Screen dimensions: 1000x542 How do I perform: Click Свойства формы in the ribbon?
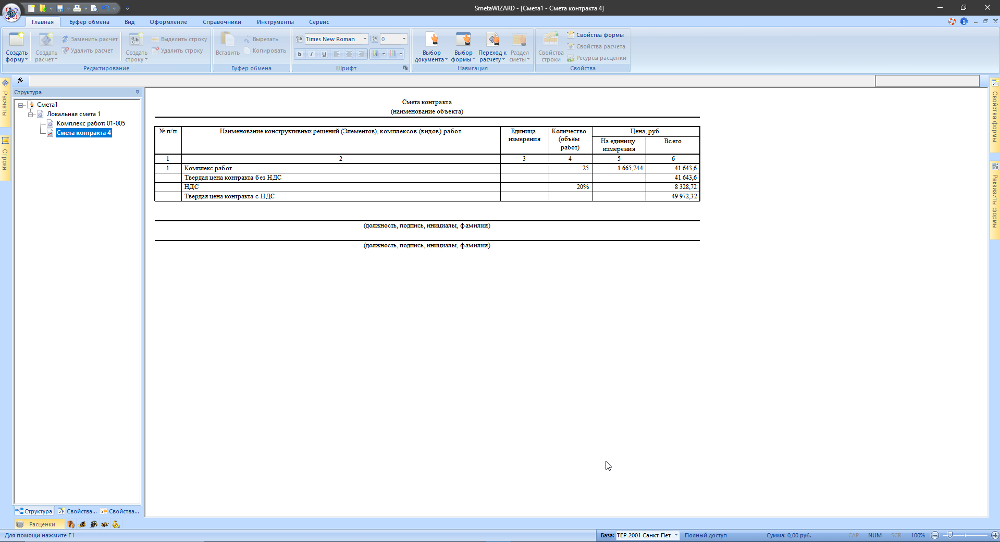click(x=596, y=35)
